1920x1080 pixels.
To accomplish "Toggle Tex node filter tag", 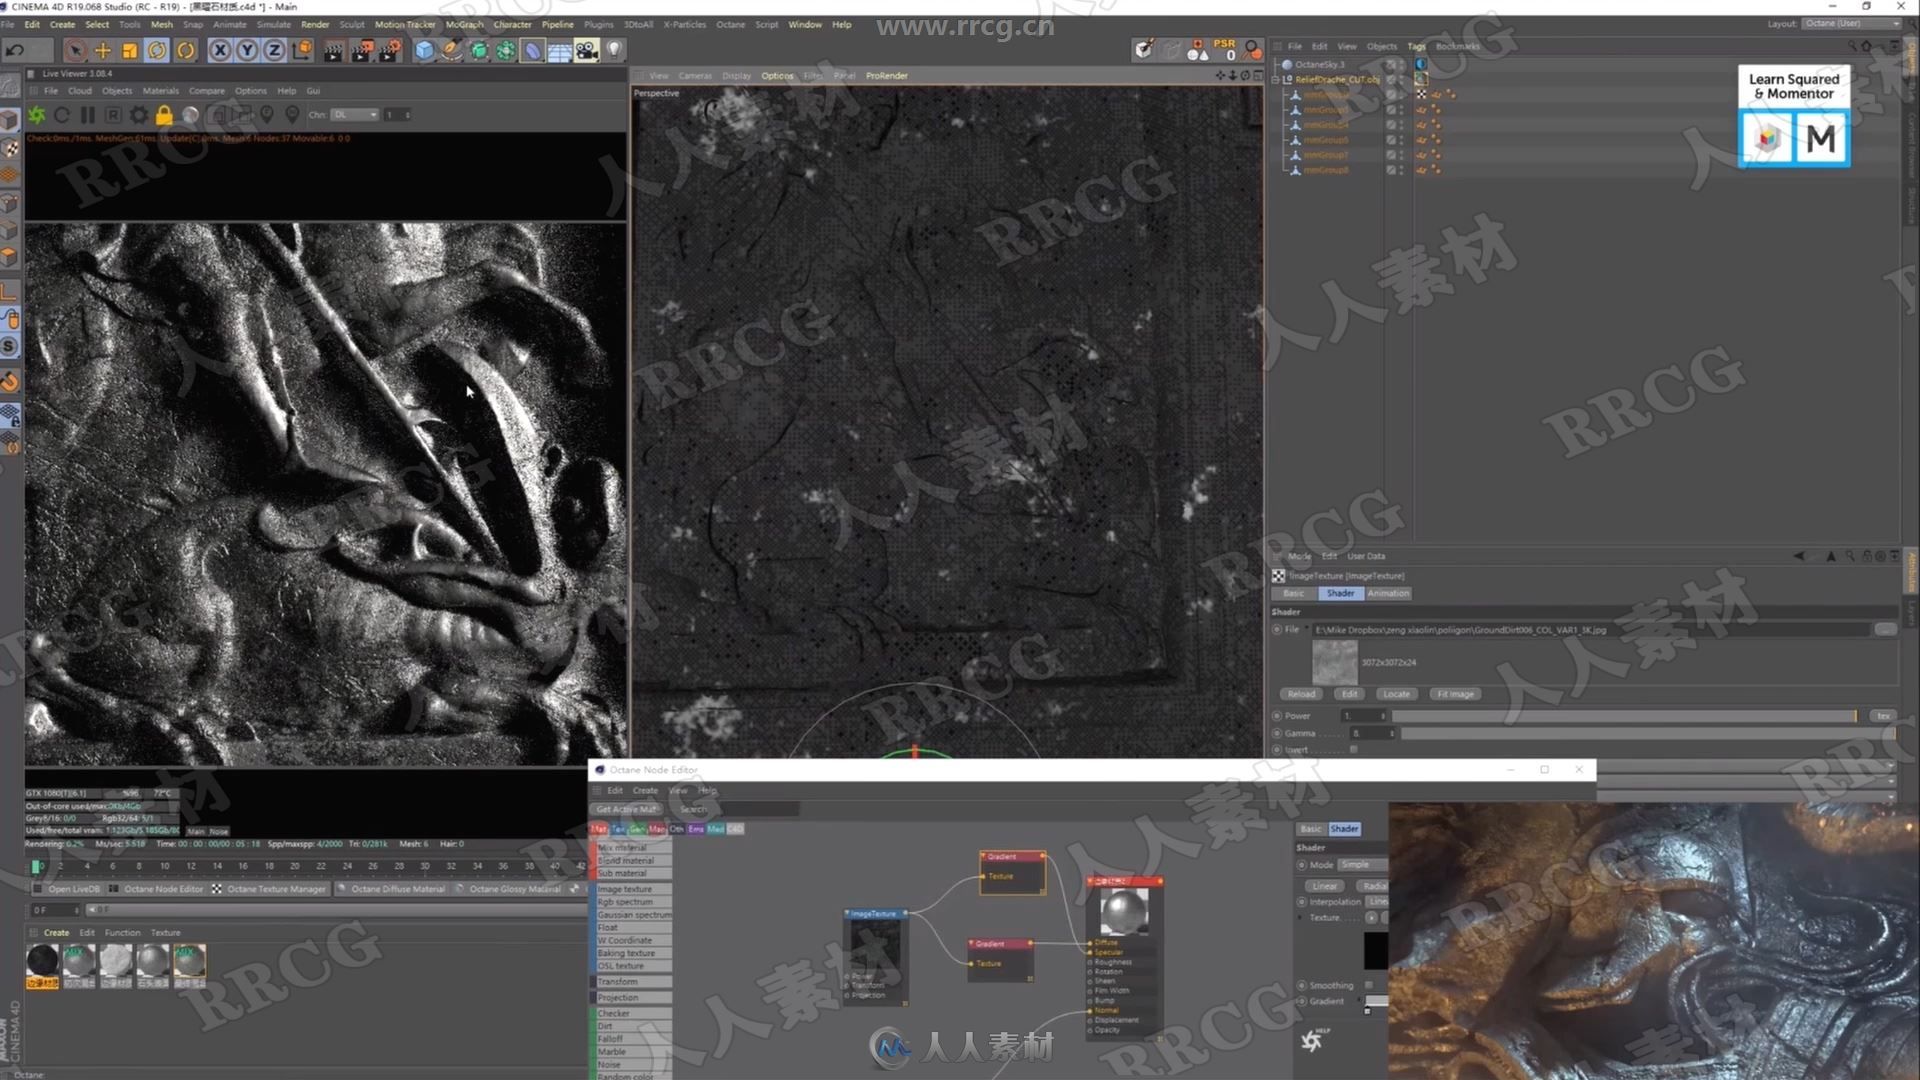I will point(618,829).
